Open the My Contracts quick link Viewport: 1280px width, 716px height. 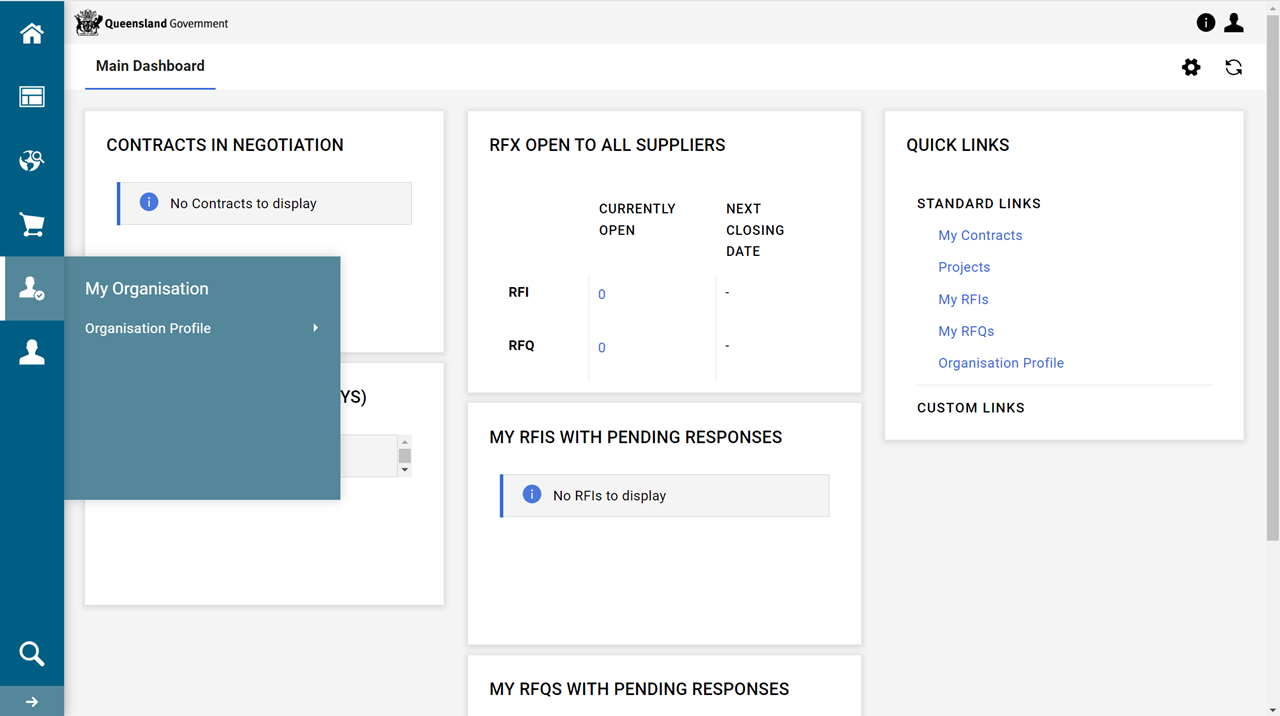980,235
